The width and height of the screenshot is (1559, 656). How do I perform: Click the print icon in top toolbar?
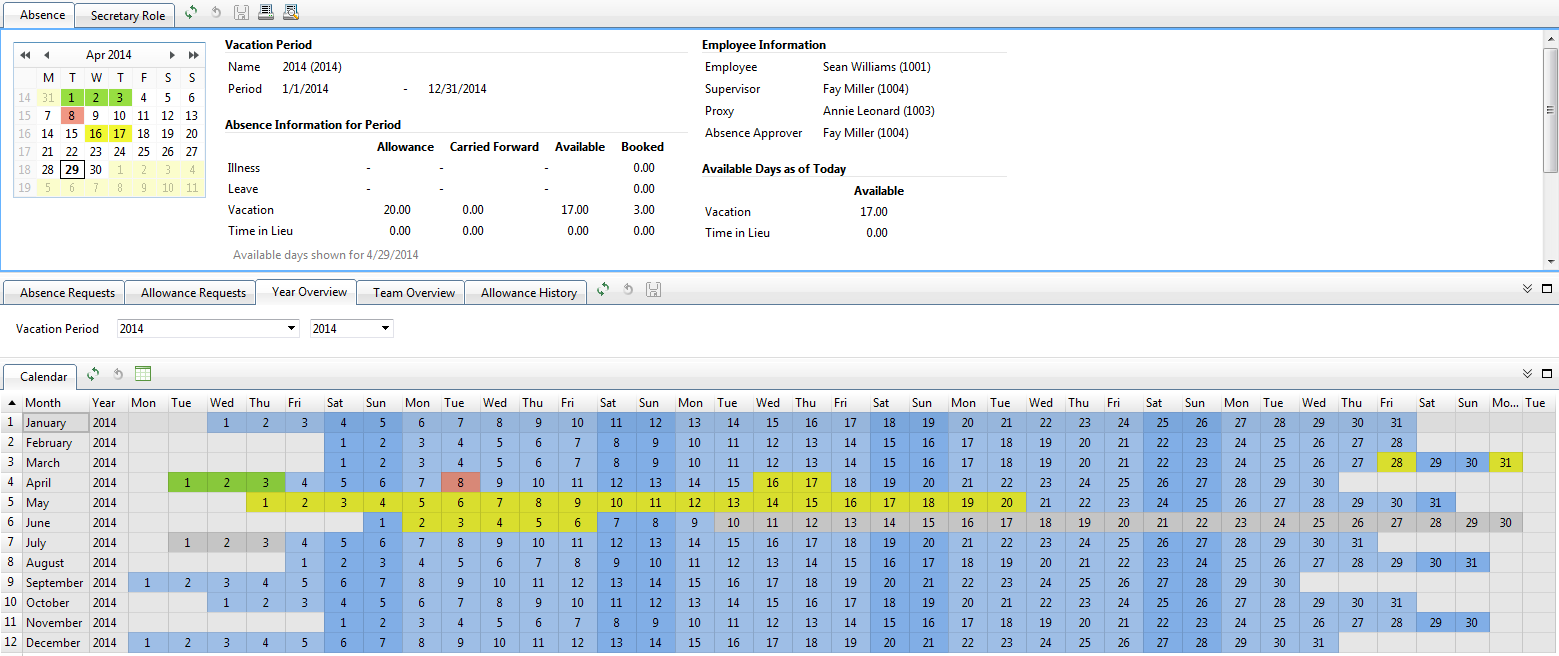coord(265,13)
